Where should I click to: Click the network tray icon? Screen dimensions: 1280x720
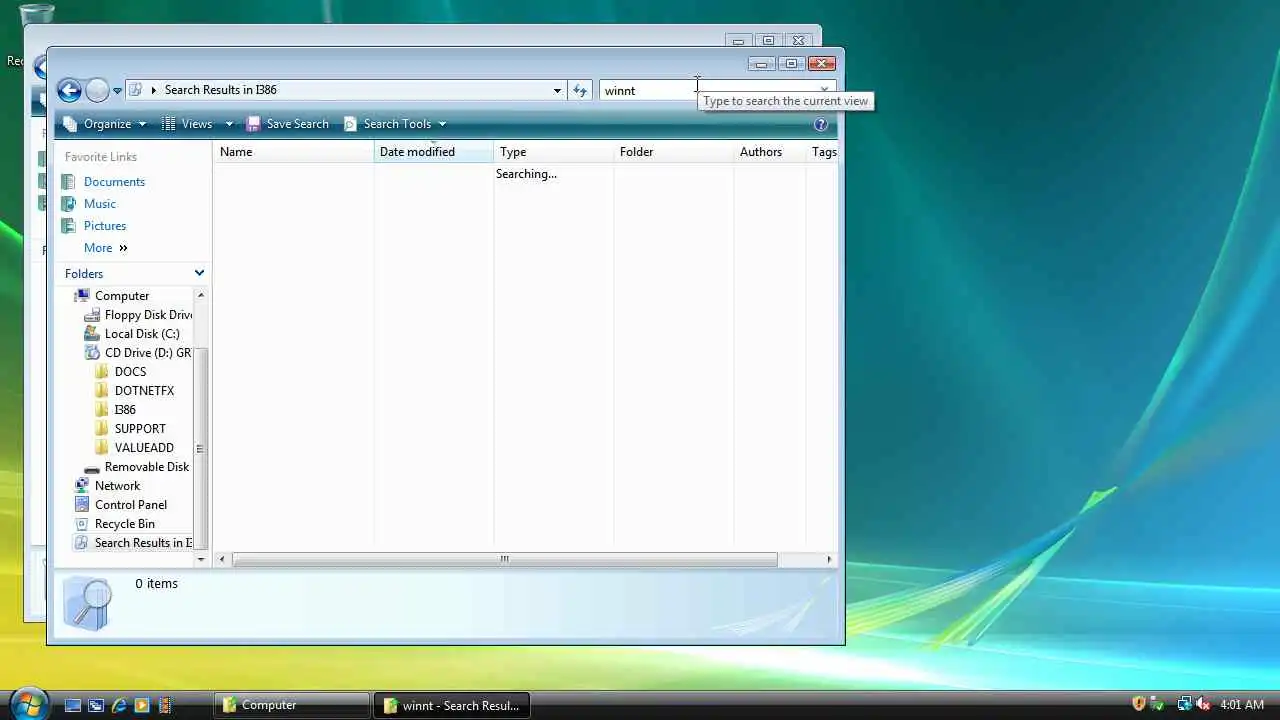(x=1185, y=705)
